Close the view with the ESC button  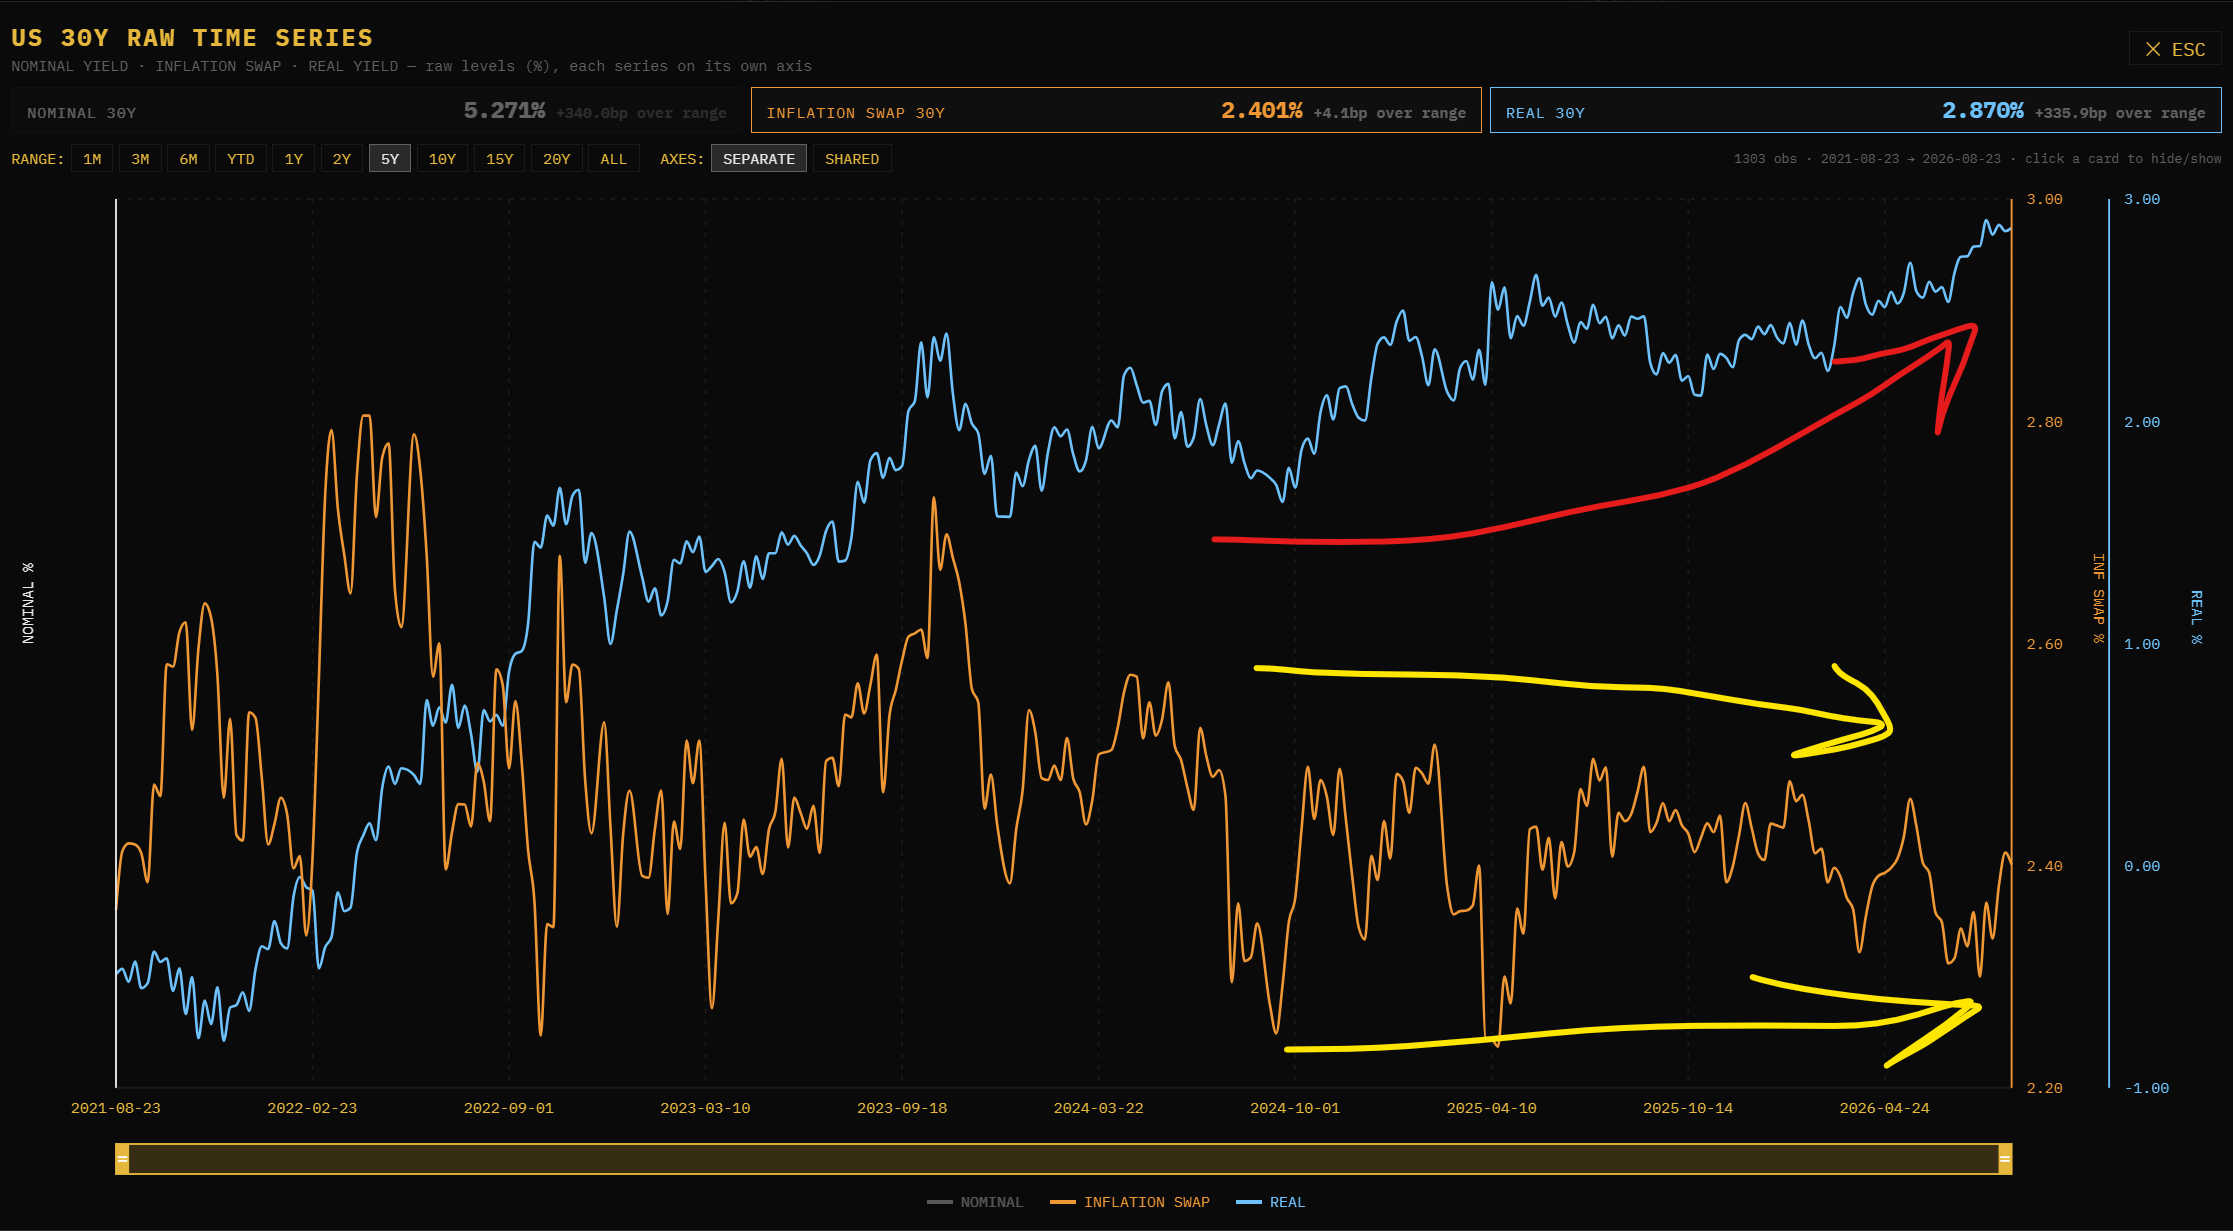pos(2175,49)
